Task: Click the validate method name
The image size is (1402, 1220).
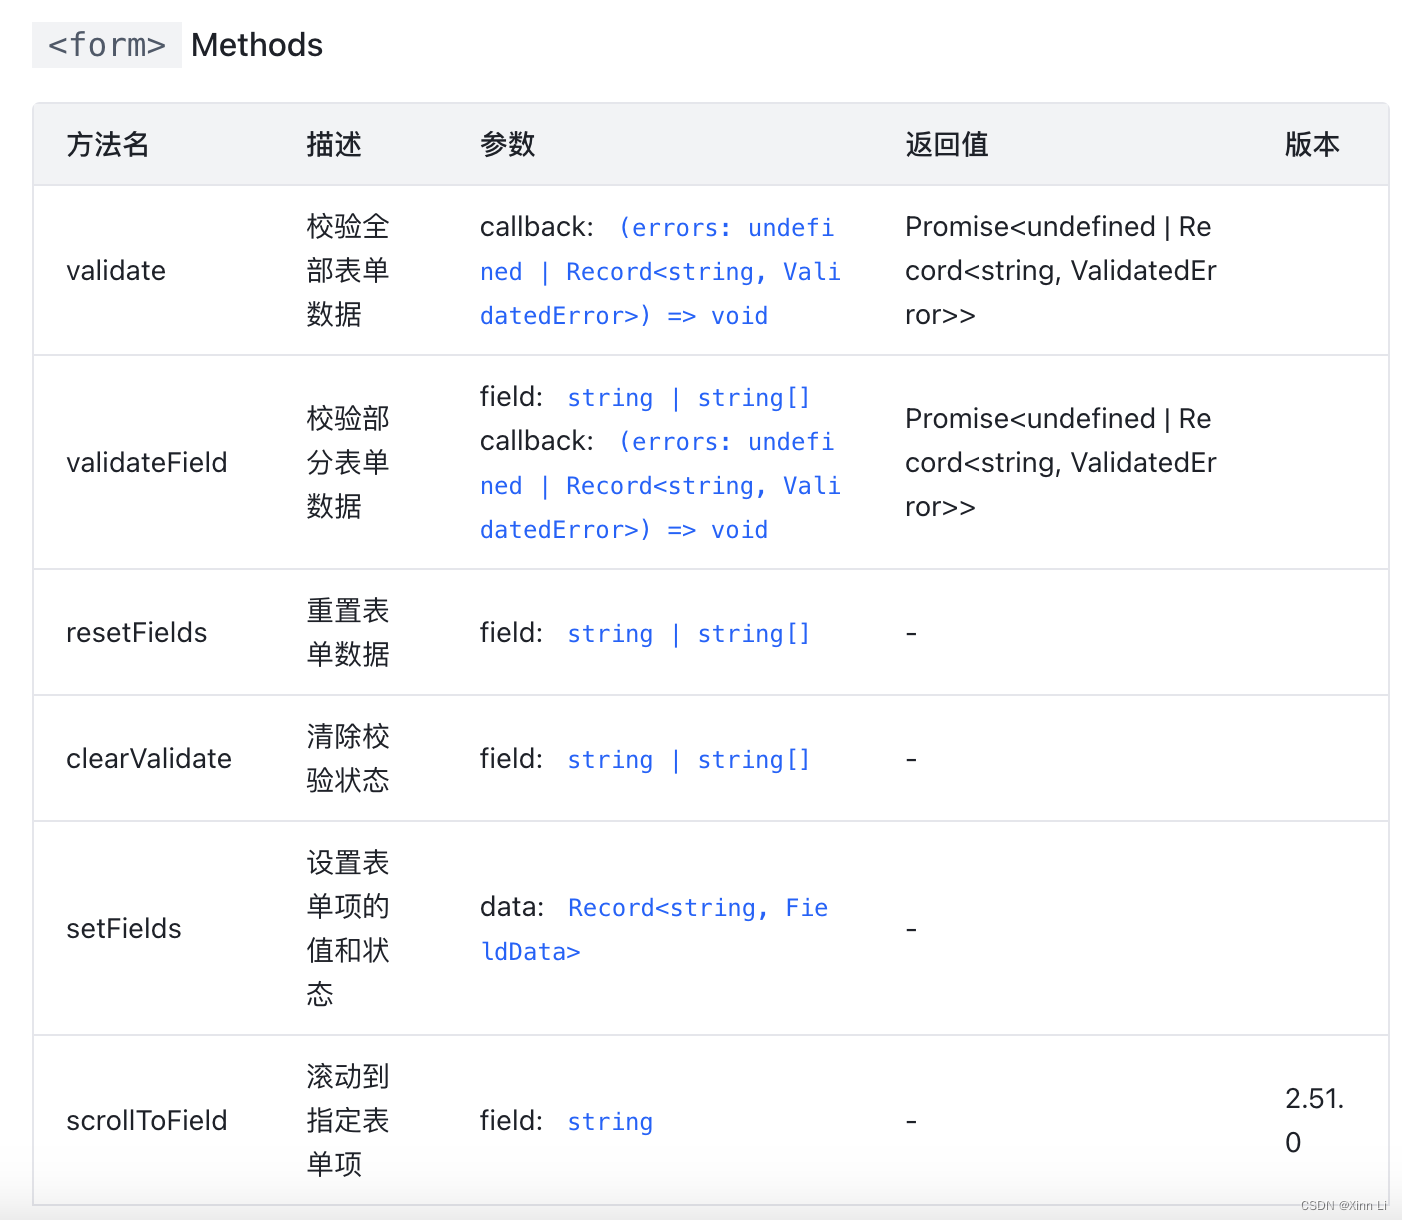Action: click(x=116, y=270)
